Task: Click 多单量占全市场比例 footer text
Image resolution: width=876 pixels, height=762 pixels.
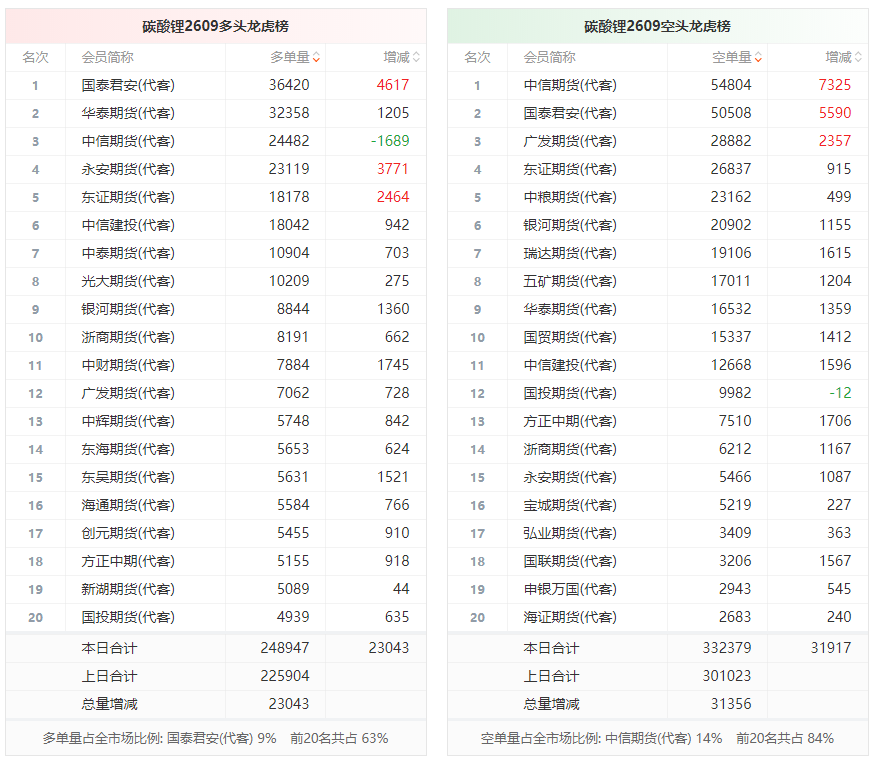Action: (216, 739)
